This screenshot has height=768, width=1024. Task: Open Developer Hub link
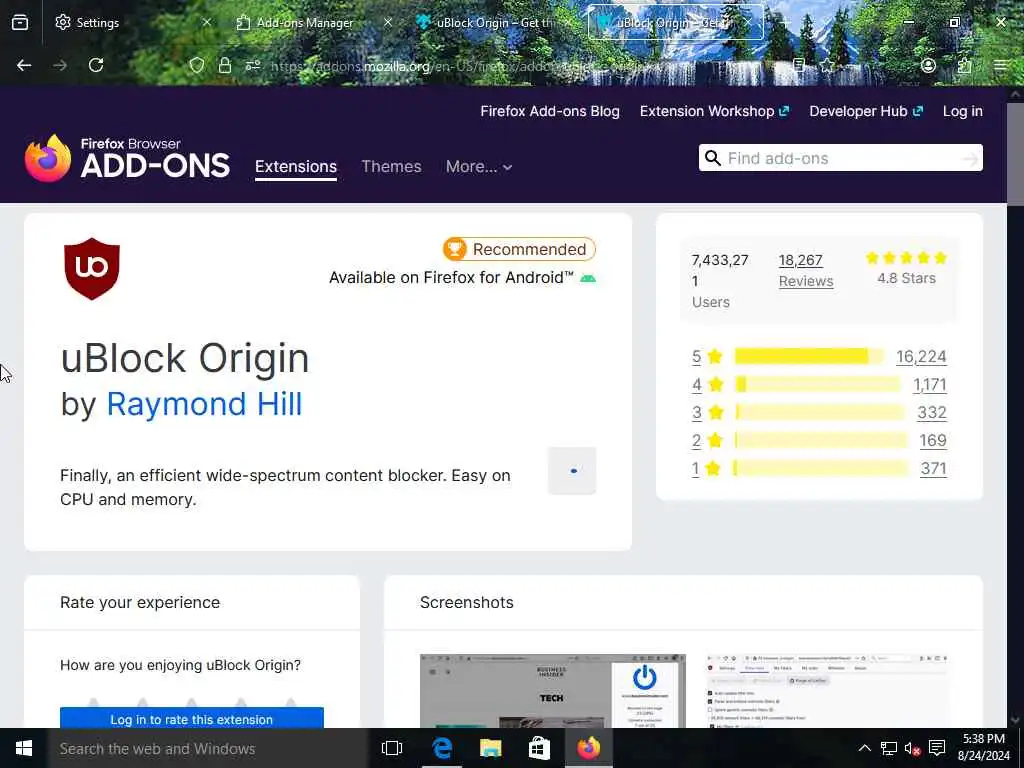(x=866, y=111)
